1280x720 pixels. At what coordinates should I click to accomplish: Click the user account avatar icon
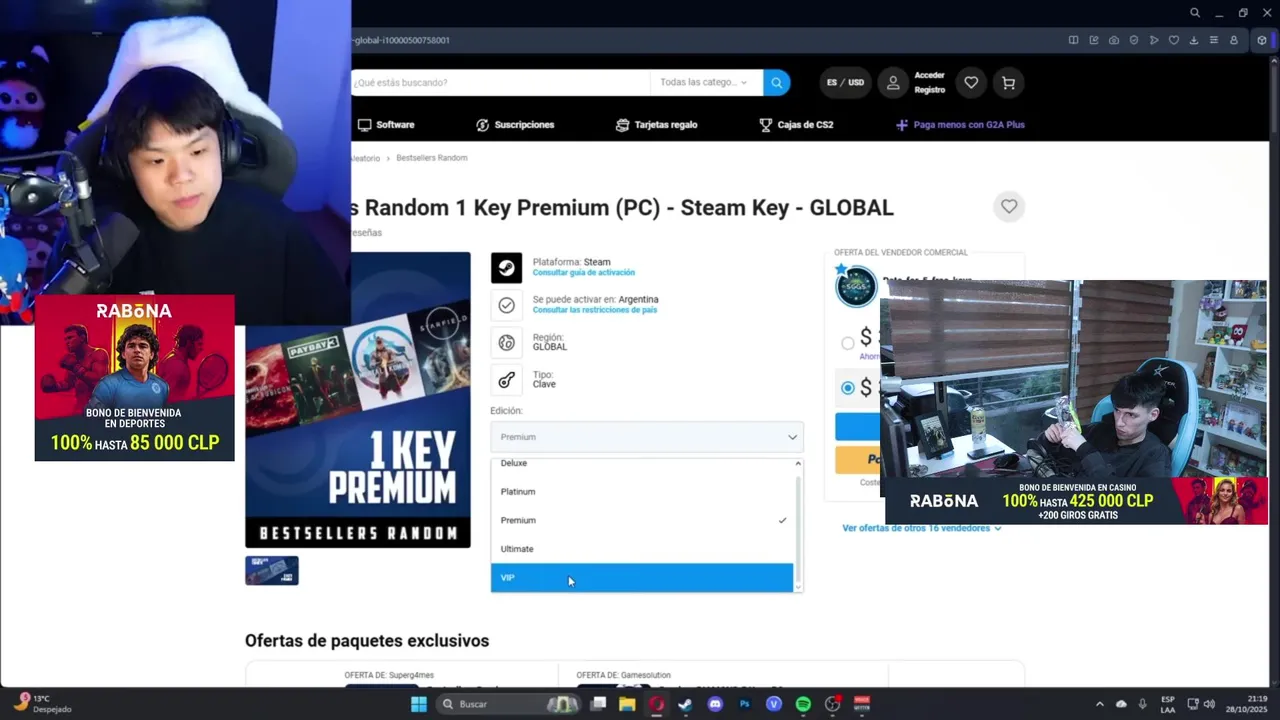point(893,83)
